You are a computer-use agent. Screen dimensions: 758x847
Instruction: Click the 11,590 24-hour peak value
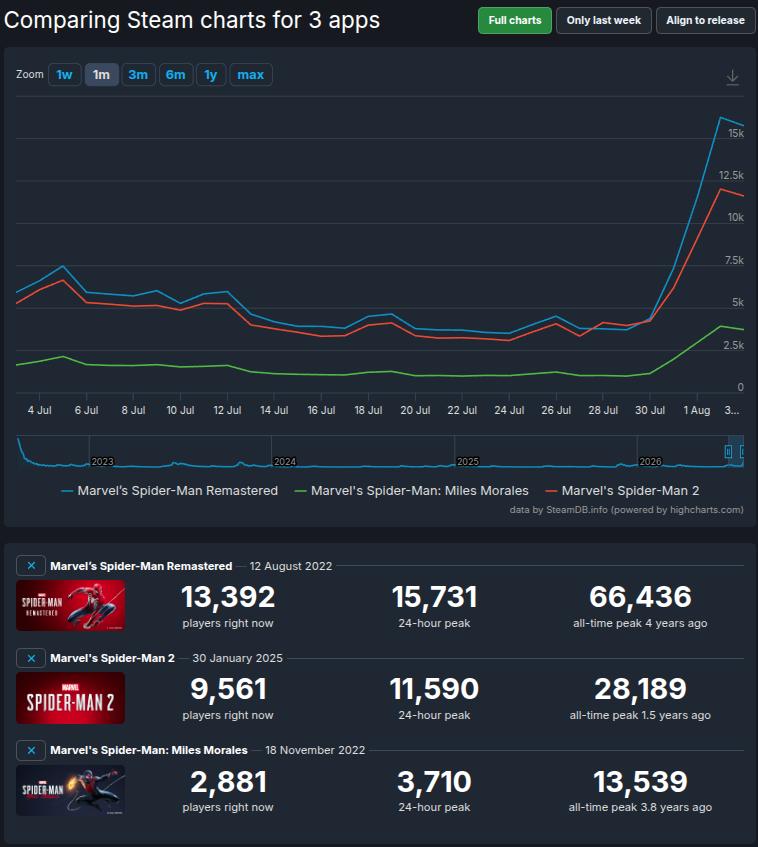pyautogui.click(x=434, y=689)
